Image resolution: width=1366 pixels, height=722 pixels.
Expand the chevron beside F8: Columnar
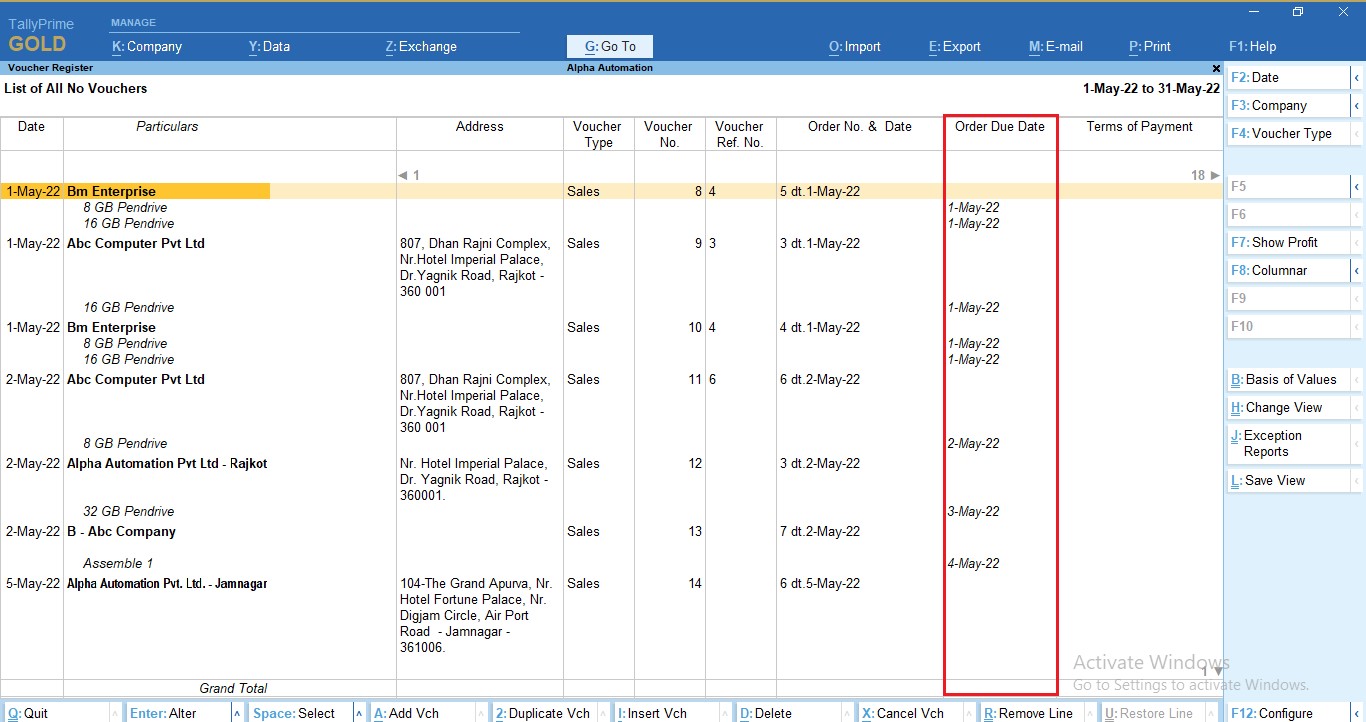[1357, 270]
